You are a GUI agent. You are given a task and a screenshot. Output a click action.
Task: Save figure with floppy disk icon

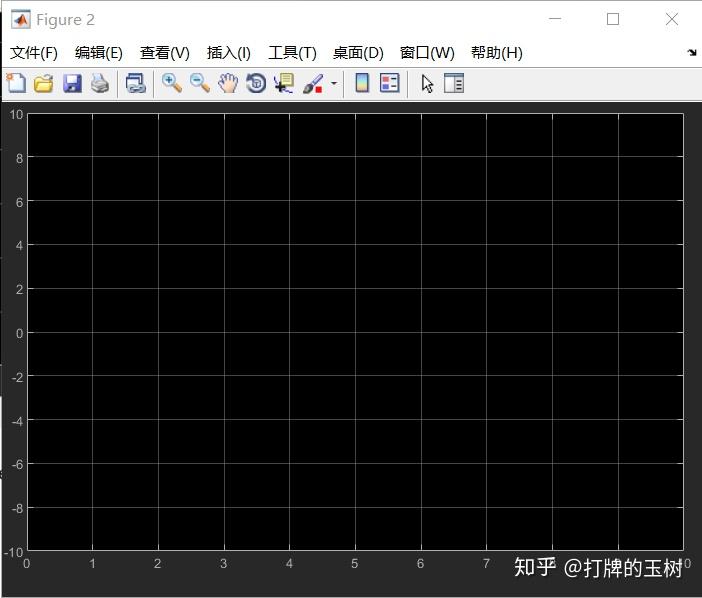(x=72, y=83)
